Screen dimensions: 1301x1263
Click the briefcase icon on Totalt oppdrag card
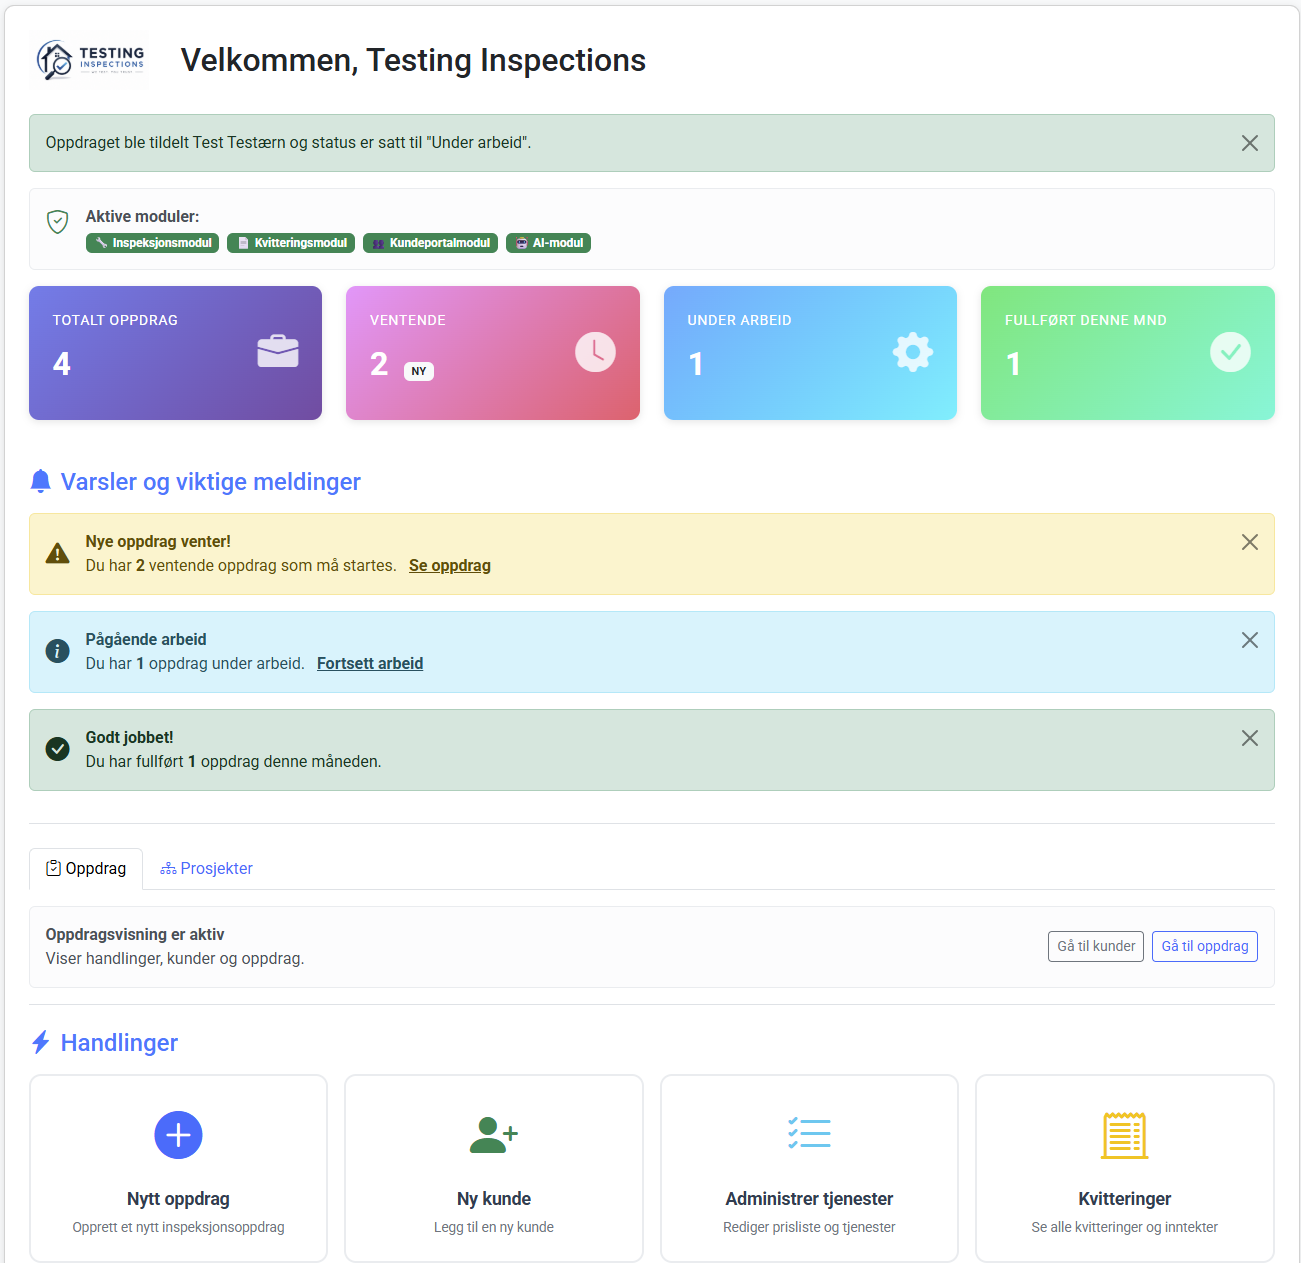(278, 352)
